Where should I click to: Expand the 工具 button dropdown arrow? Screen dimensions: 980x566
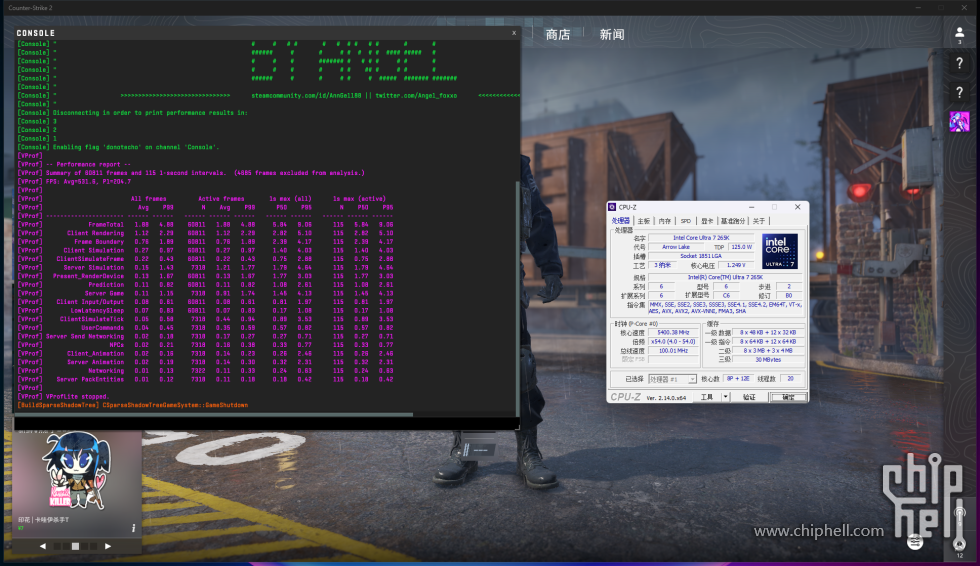click(726, 397)
